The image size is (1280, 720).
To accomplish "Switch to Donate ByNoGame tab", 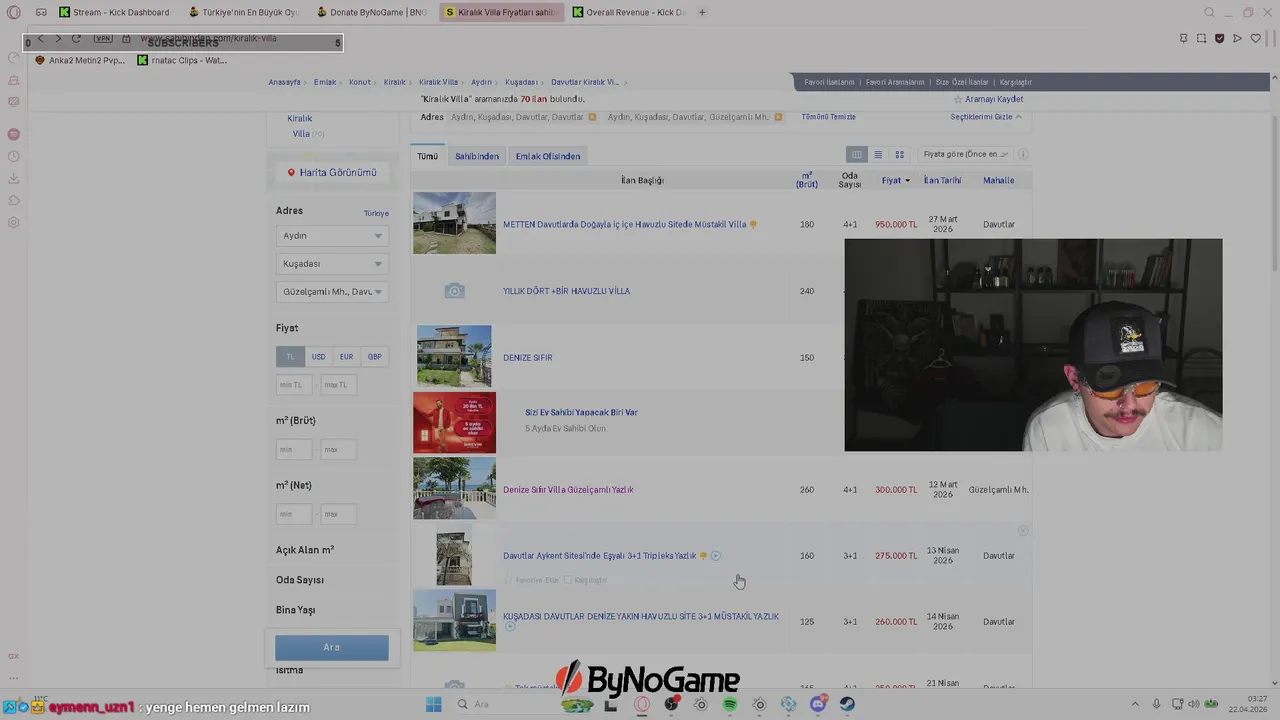I will (372, 12).
